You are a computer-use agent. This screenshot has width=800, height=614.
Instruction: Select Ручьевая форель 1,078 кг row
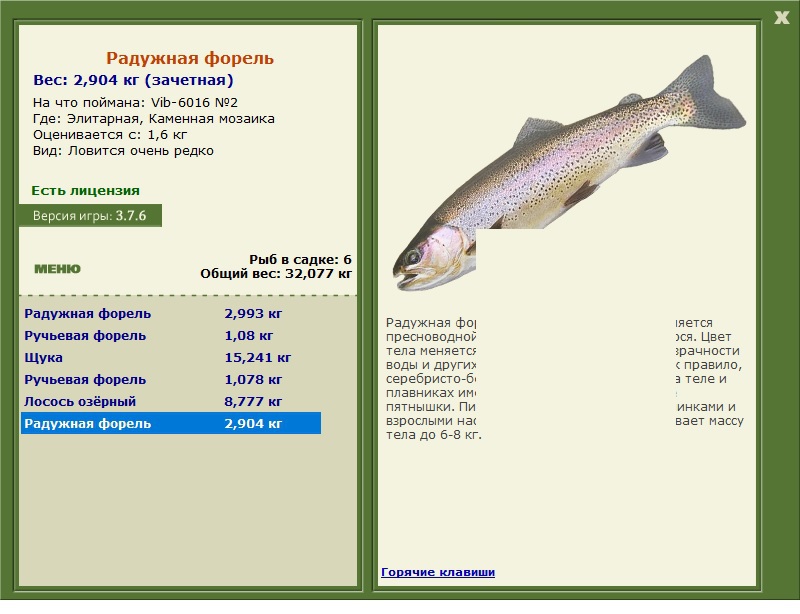pos(171,379)
